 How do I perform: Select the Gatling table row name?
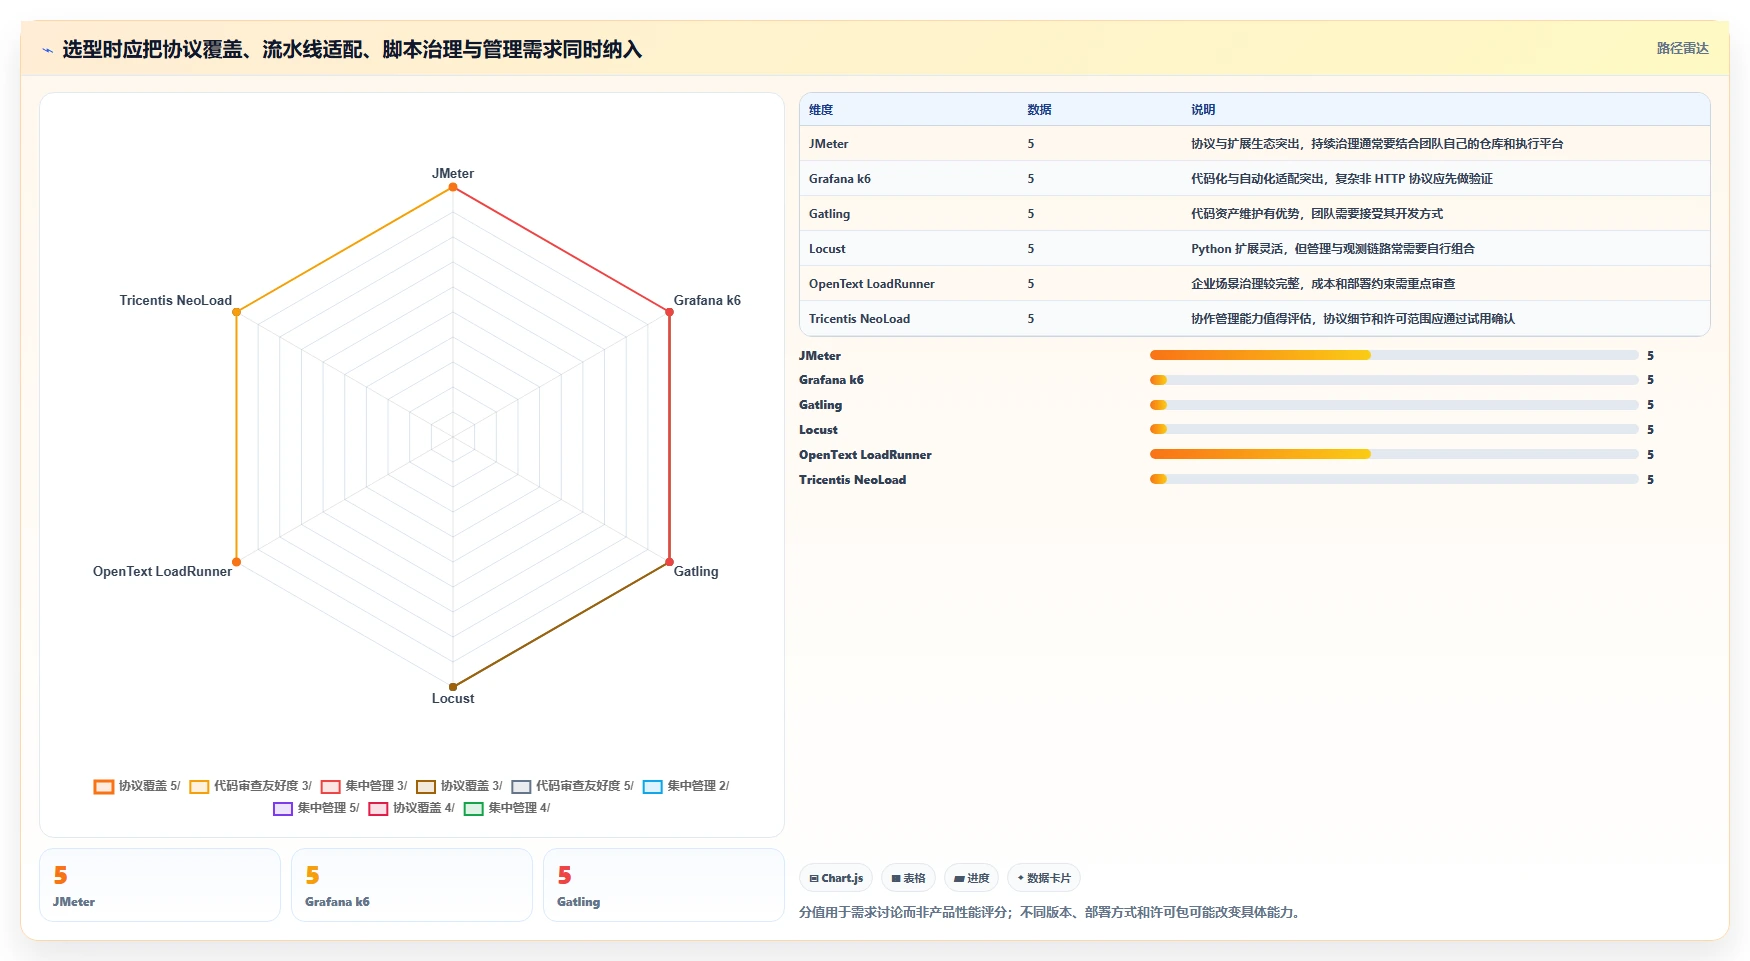coord(829,214)
